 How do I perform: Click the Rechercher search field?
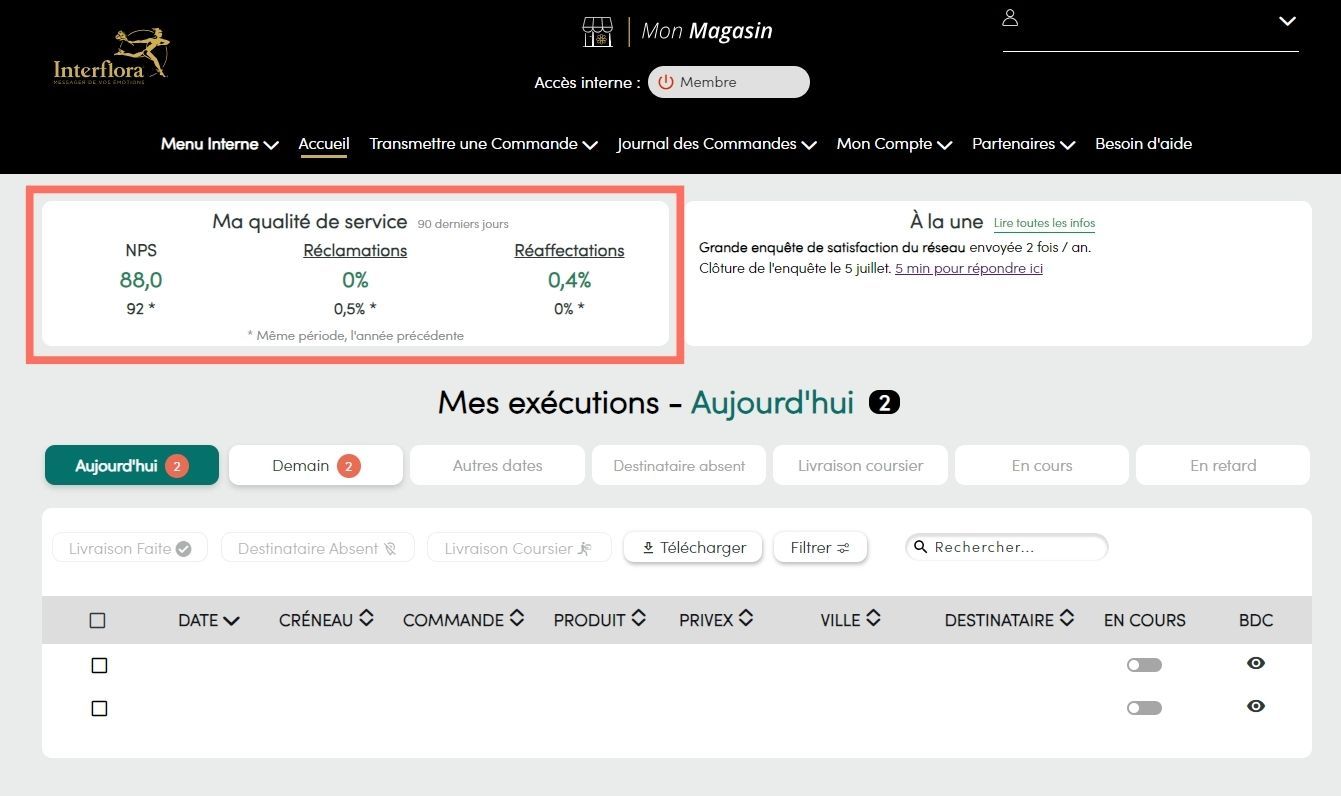point(1006,547)
